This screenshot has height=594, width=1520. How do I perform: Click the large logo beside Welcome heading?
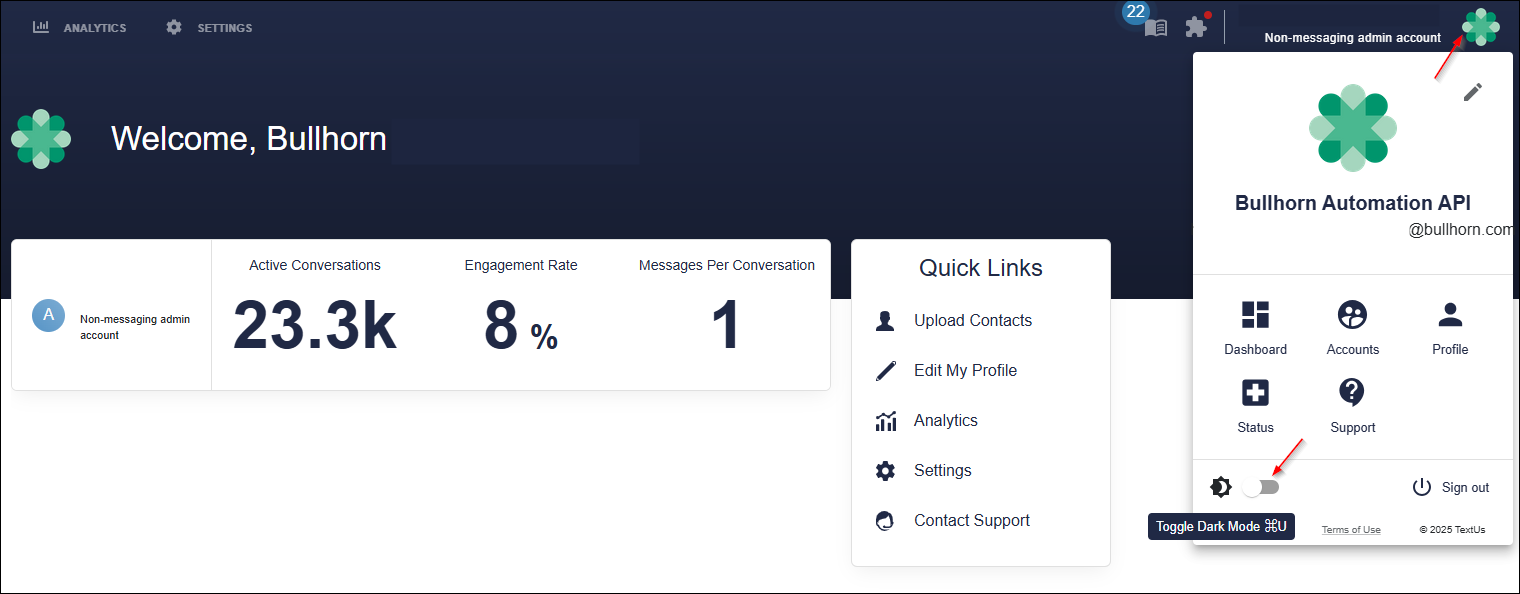pyautogui.click(x=41, y=139)
